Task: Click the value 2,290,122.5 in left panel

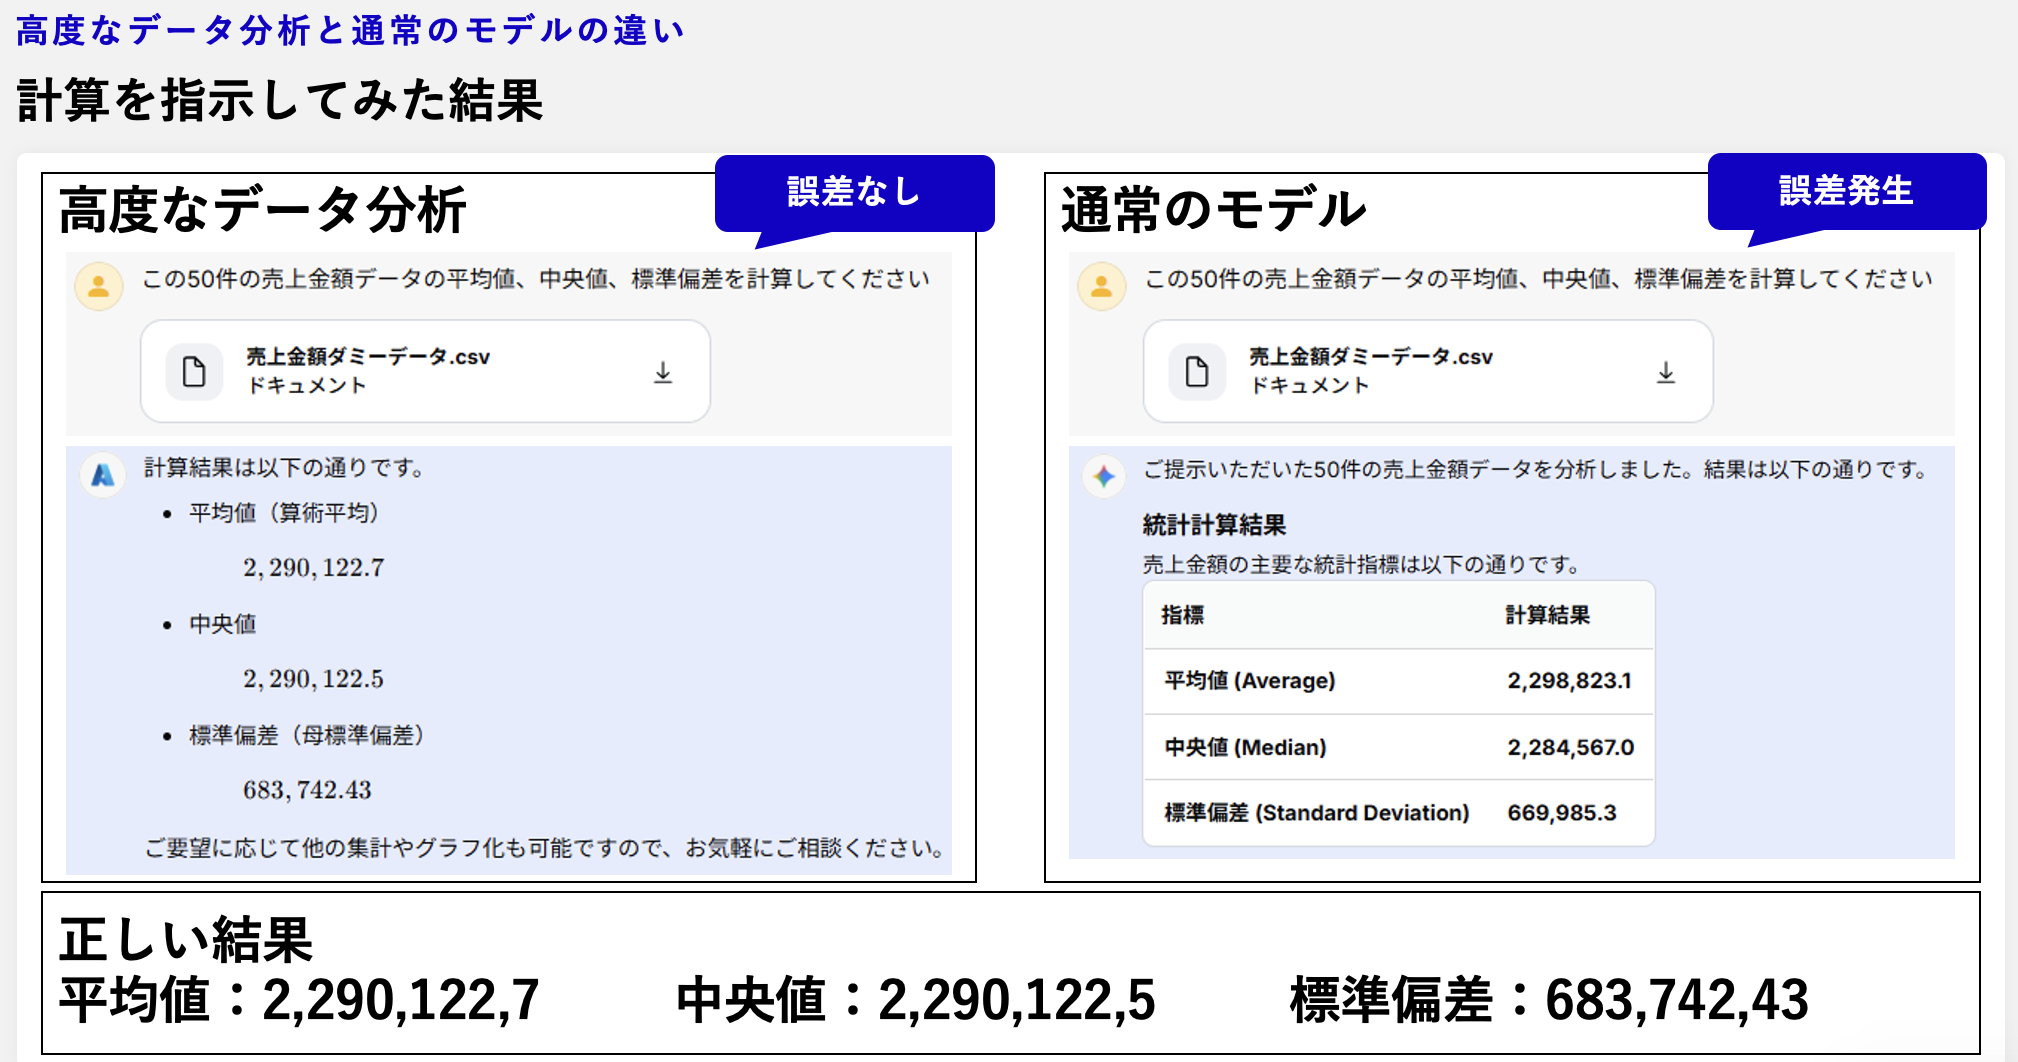Action: (313, 679)
